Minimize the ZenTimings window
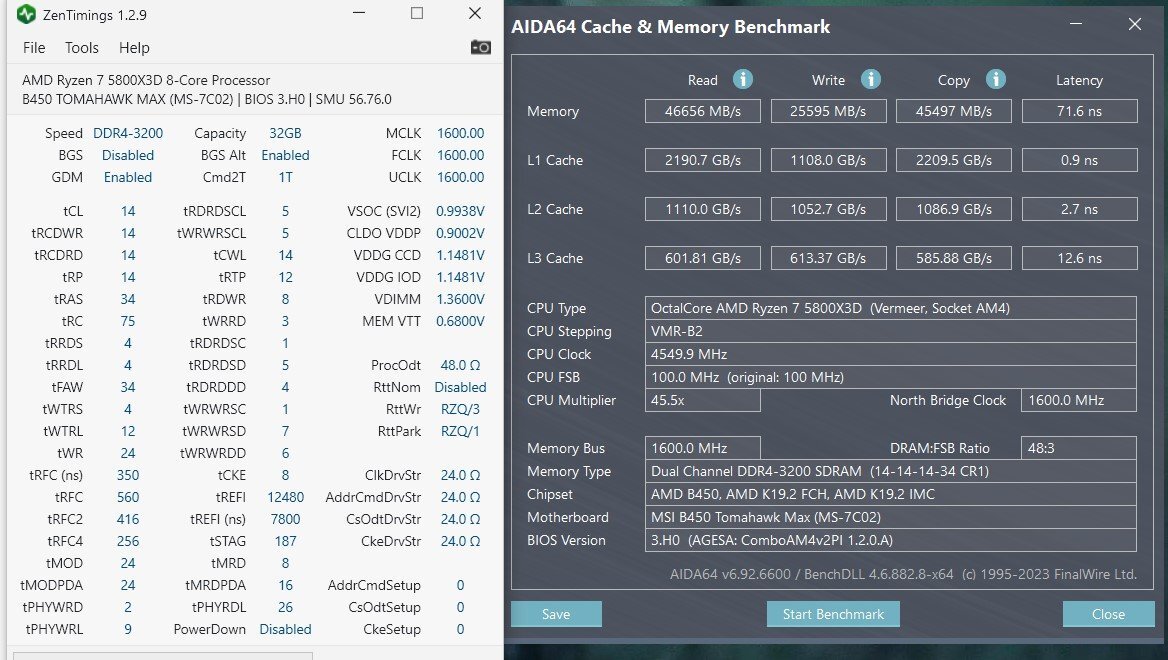 [x=359, y=13]
